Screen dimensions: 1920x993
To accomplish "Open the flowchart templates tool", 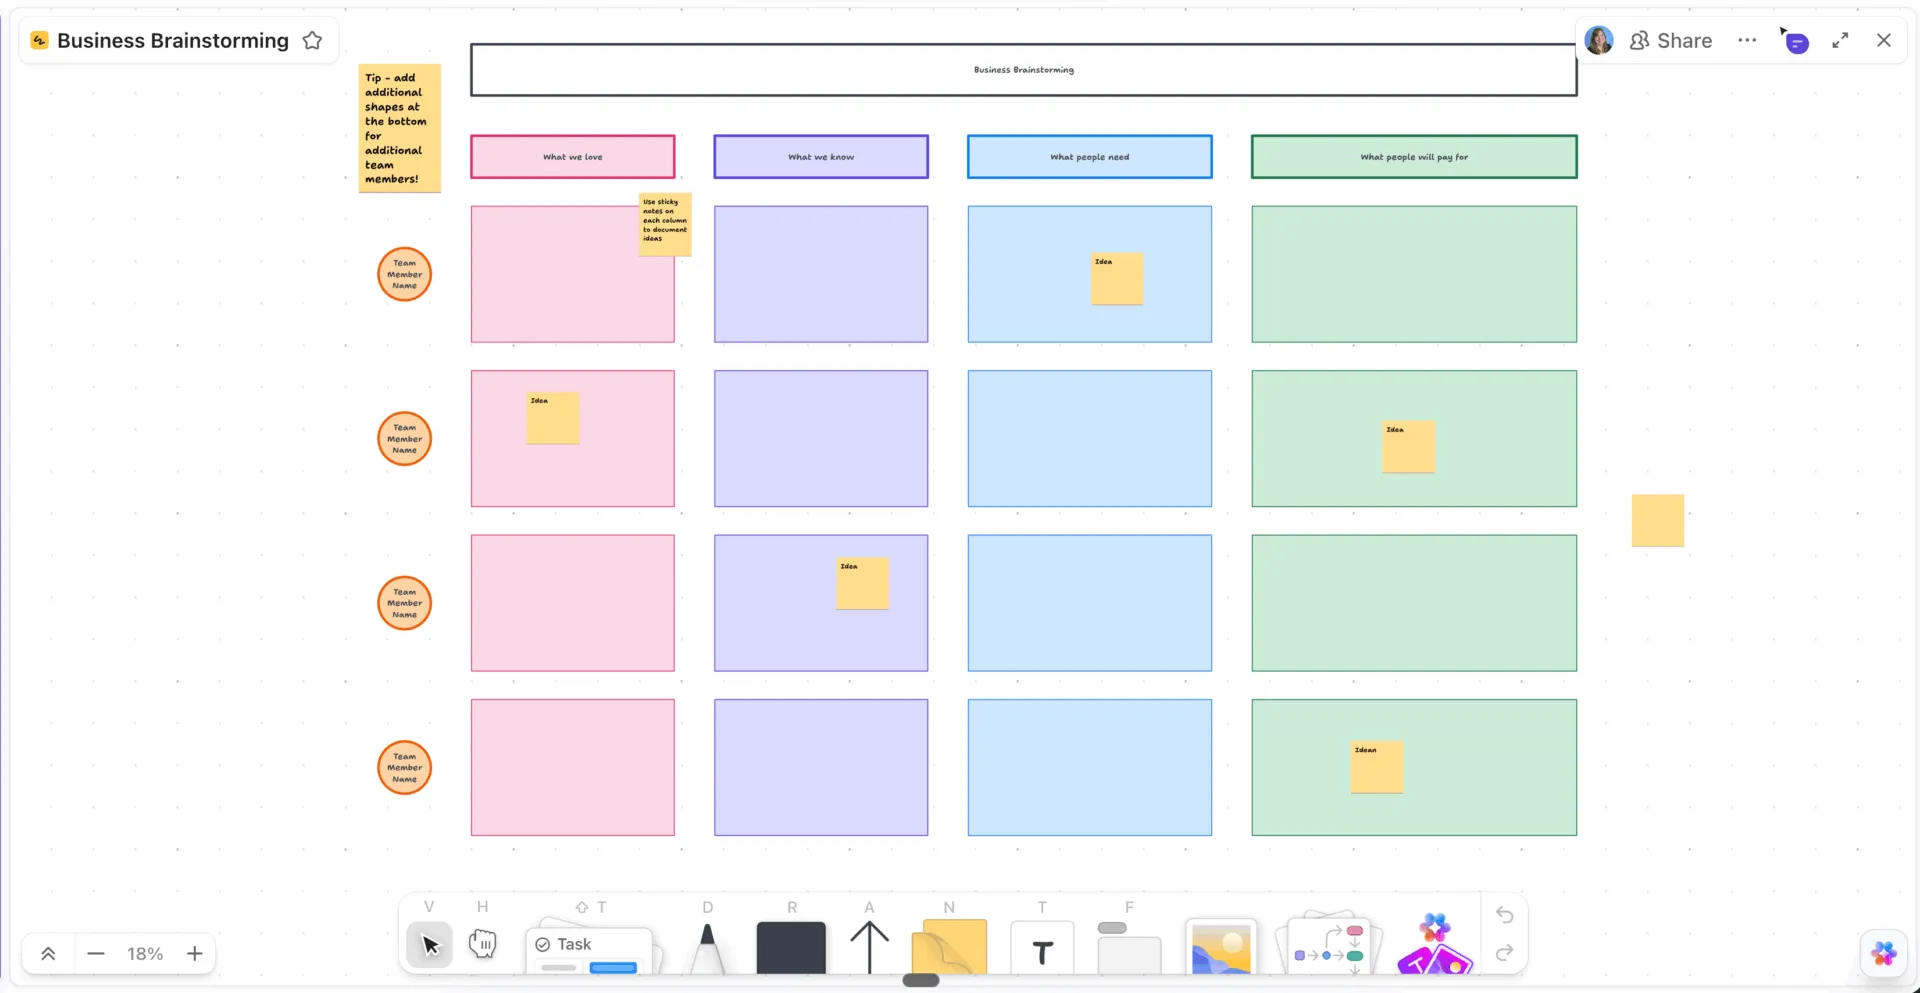I will tap(1329, 943).
